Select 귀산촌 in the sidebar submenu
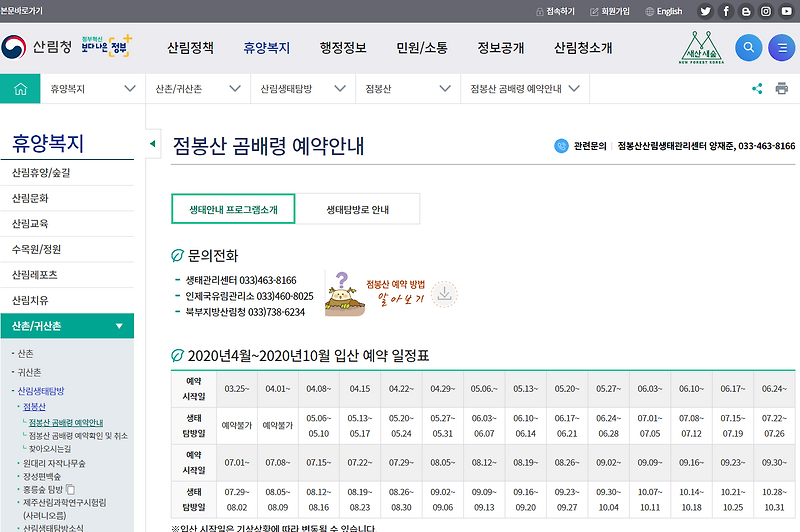Screen dimensions: 800x532 (29, 372)
